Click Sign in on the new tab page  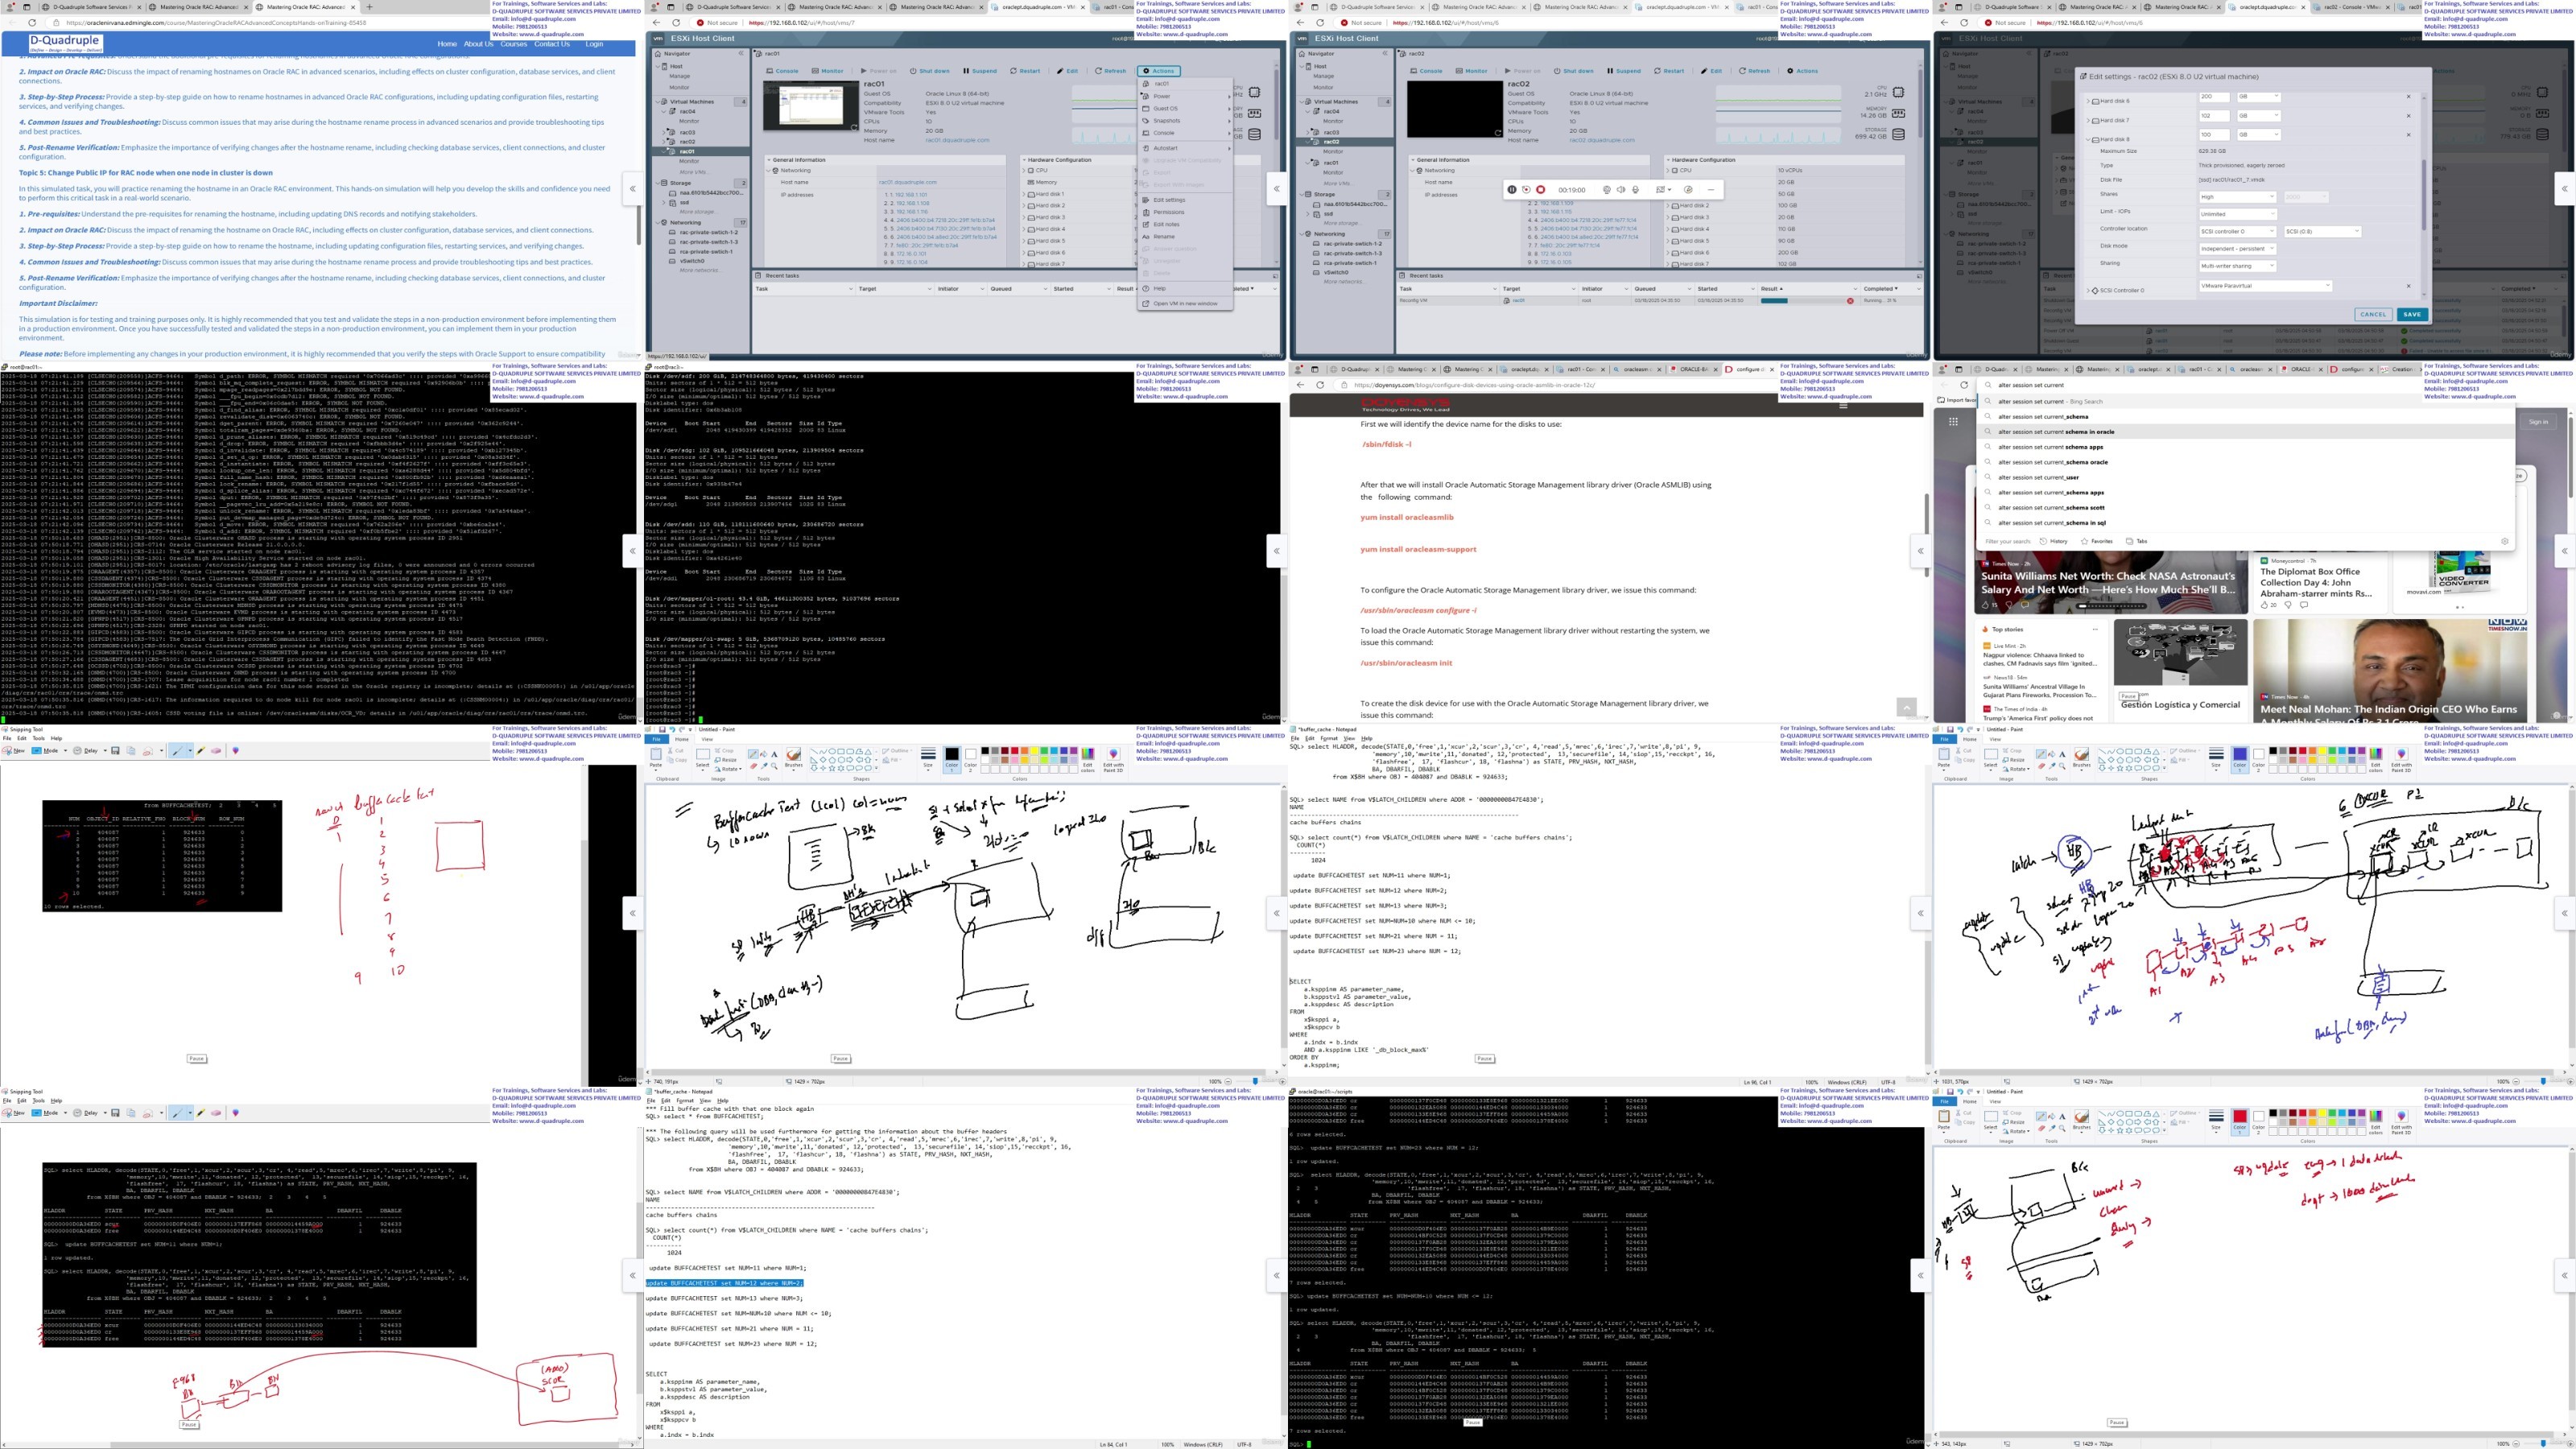(x=2538, y=422)
